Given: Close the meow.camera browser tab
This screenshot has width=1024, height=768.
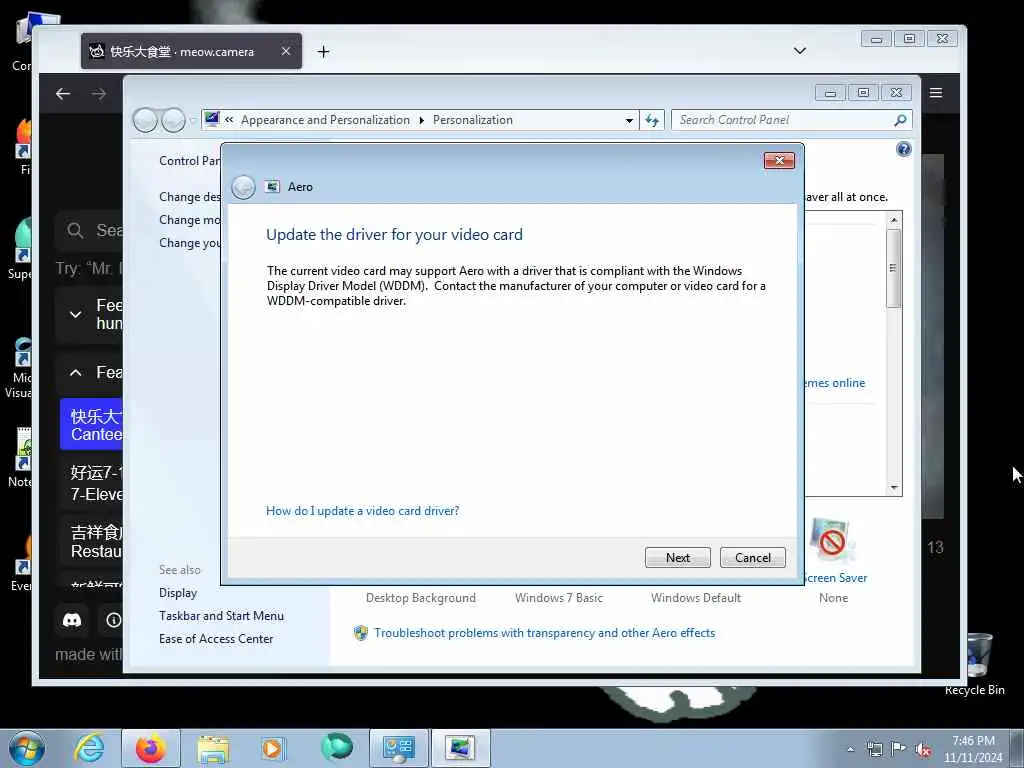Looking at the screenshot, I should click(285, 51).
